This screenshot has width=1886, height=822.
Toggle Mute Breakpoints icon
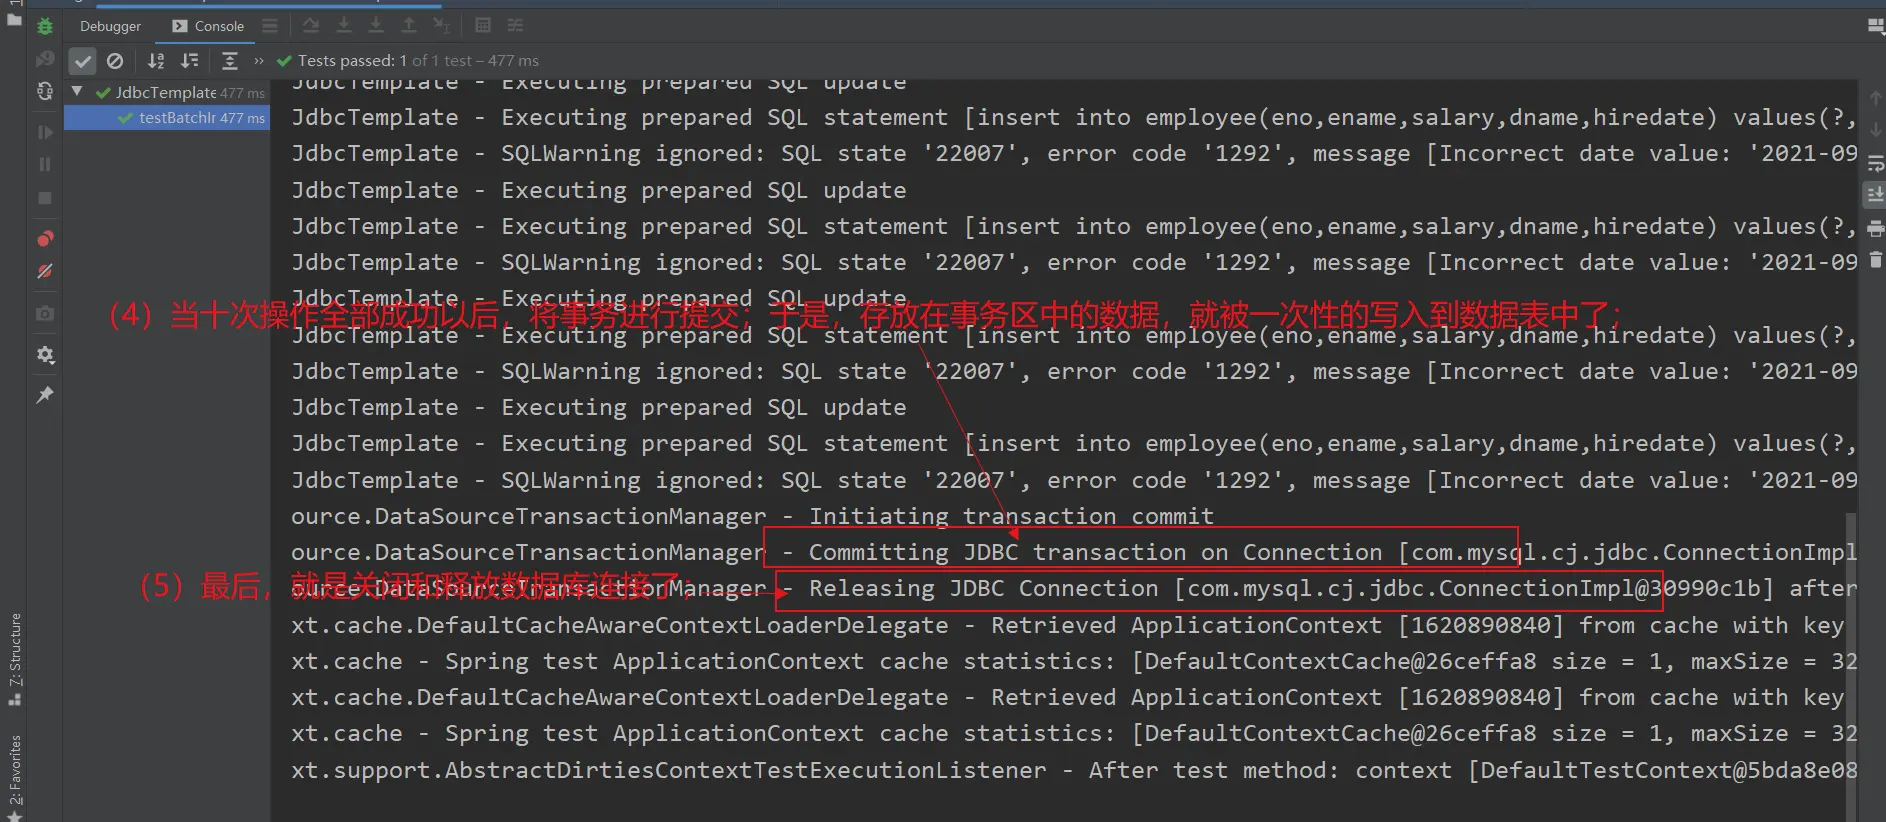pos(45,271)
